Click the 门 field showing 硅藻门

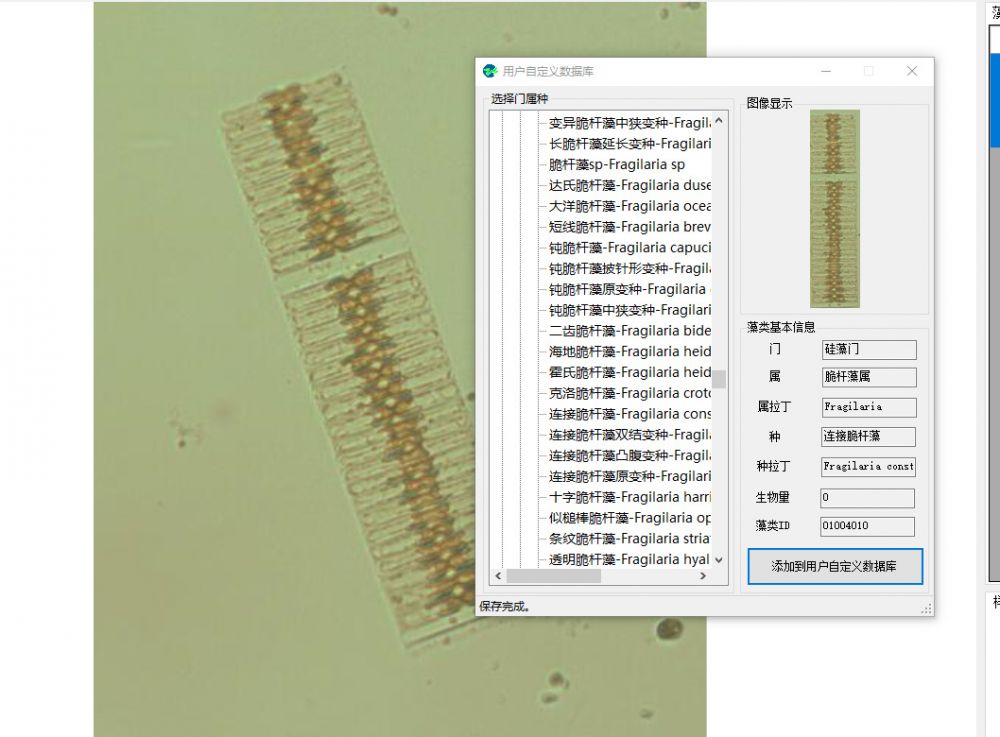tap(867, 350)
